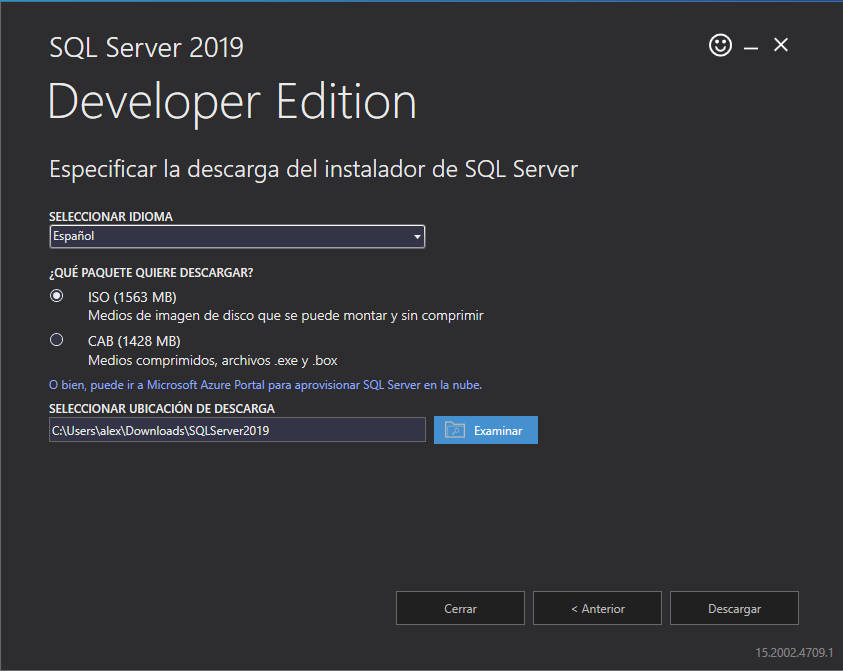Select the CAB (1428 MB) radio option

[x=56, y=340]
